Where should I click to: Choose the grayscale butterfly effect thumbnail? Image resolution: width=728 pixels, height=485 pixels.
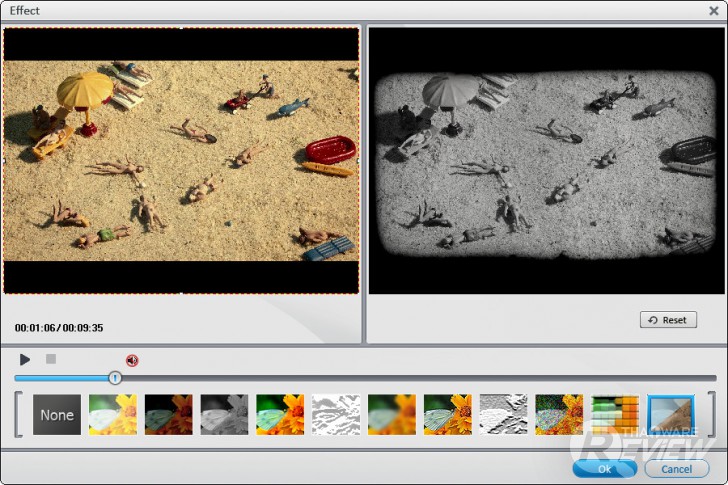click(224, 414)
